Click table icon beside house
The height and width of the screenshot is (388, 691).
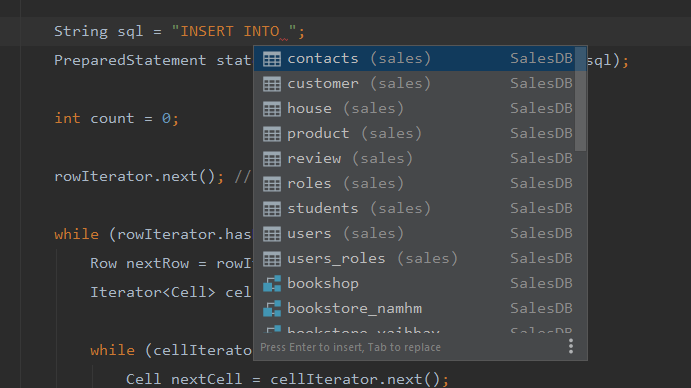point(271,109)
